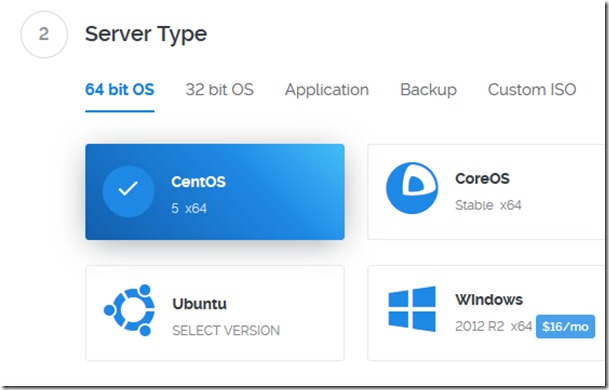Open Ubuntu SELECT VERSION dropdown
609x390 pixels.
point(226,331)
